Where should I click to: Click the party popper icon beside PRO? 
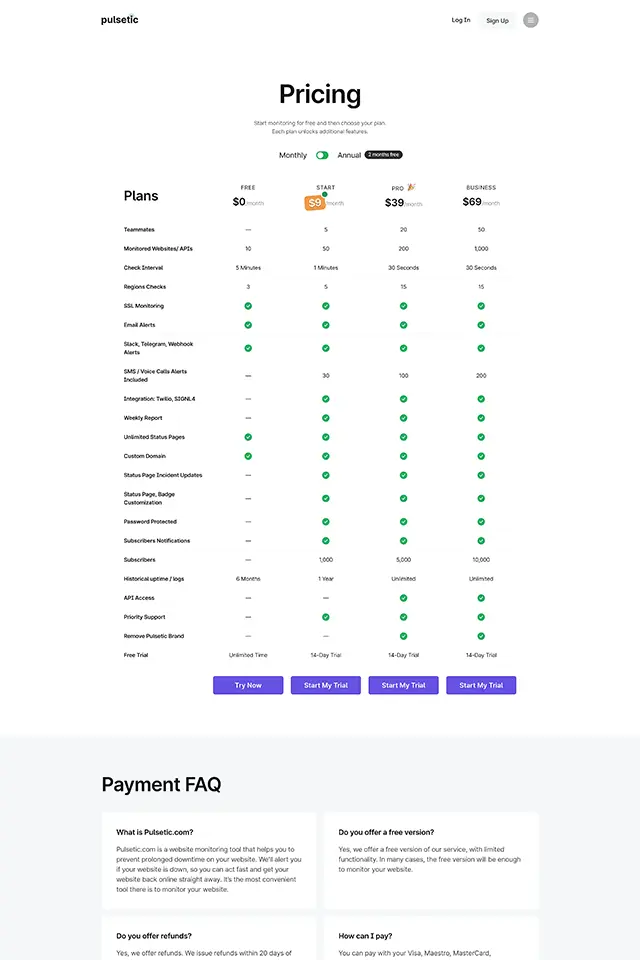coord(411,187)
